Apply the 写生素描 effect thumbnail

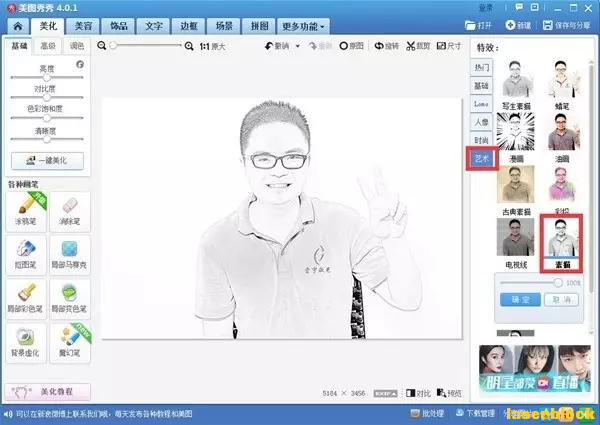pos(516,79)
